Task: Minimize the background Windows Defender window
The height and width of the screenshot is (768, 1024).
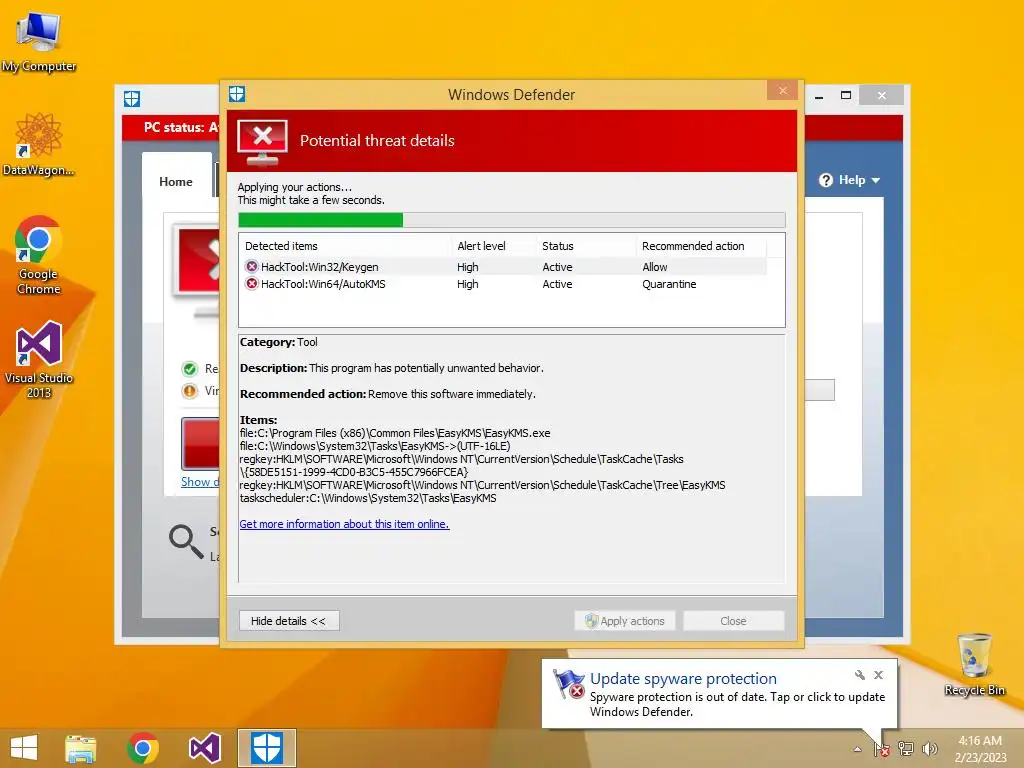Action: (819, 96)
